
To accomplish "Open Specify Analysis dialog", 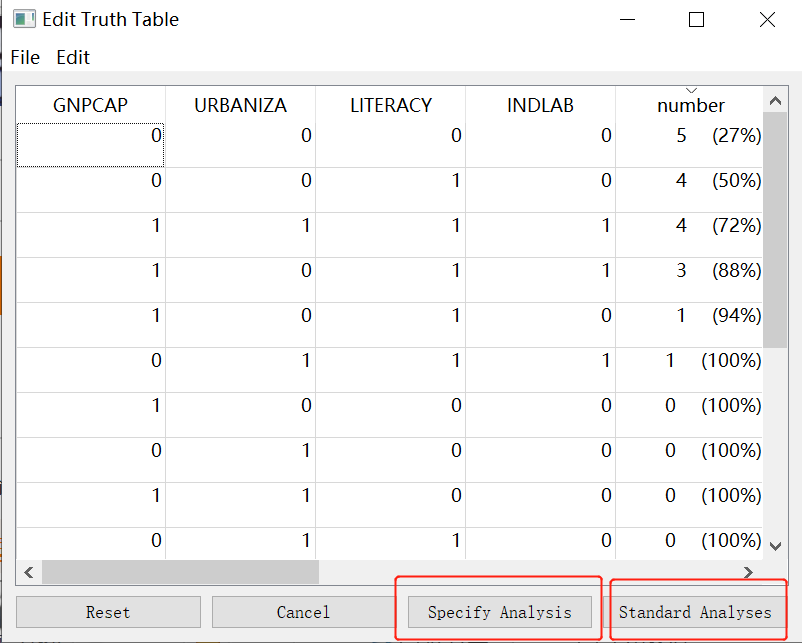I will (x=499, y=612).
